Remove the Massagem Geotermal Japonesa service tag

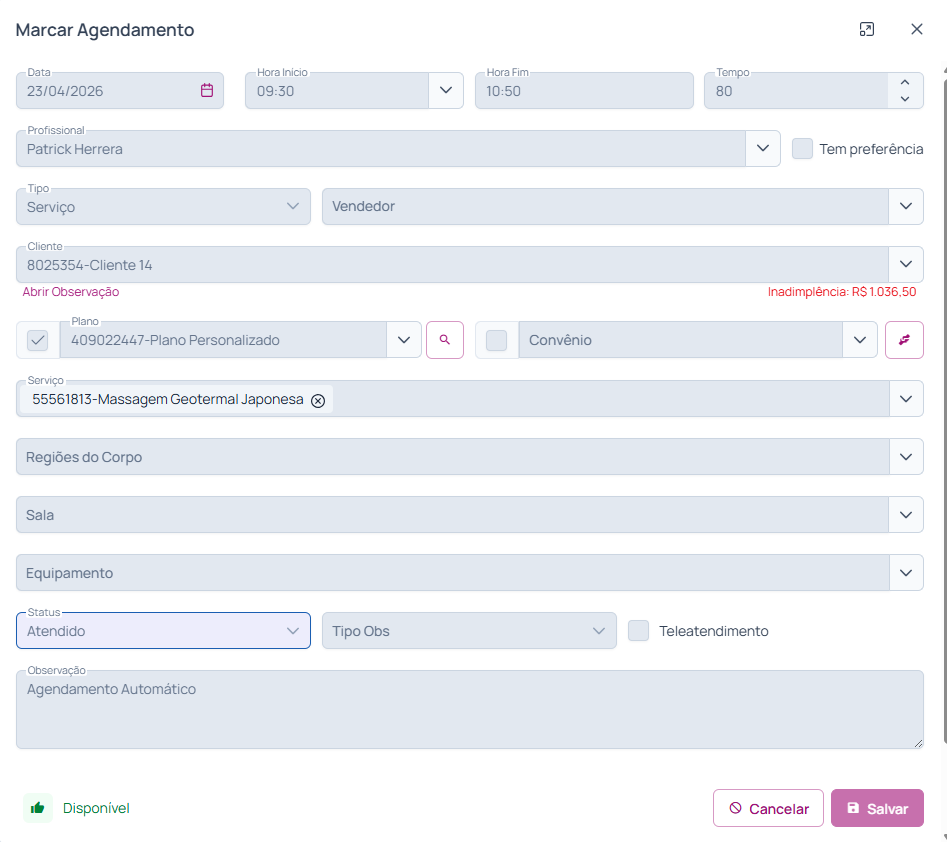318,400
